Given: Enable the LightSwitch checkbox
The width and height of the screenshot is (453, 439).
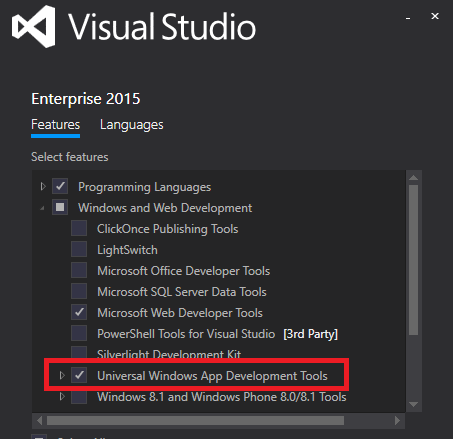Looking at the screenshot, I should coord(79,249).
